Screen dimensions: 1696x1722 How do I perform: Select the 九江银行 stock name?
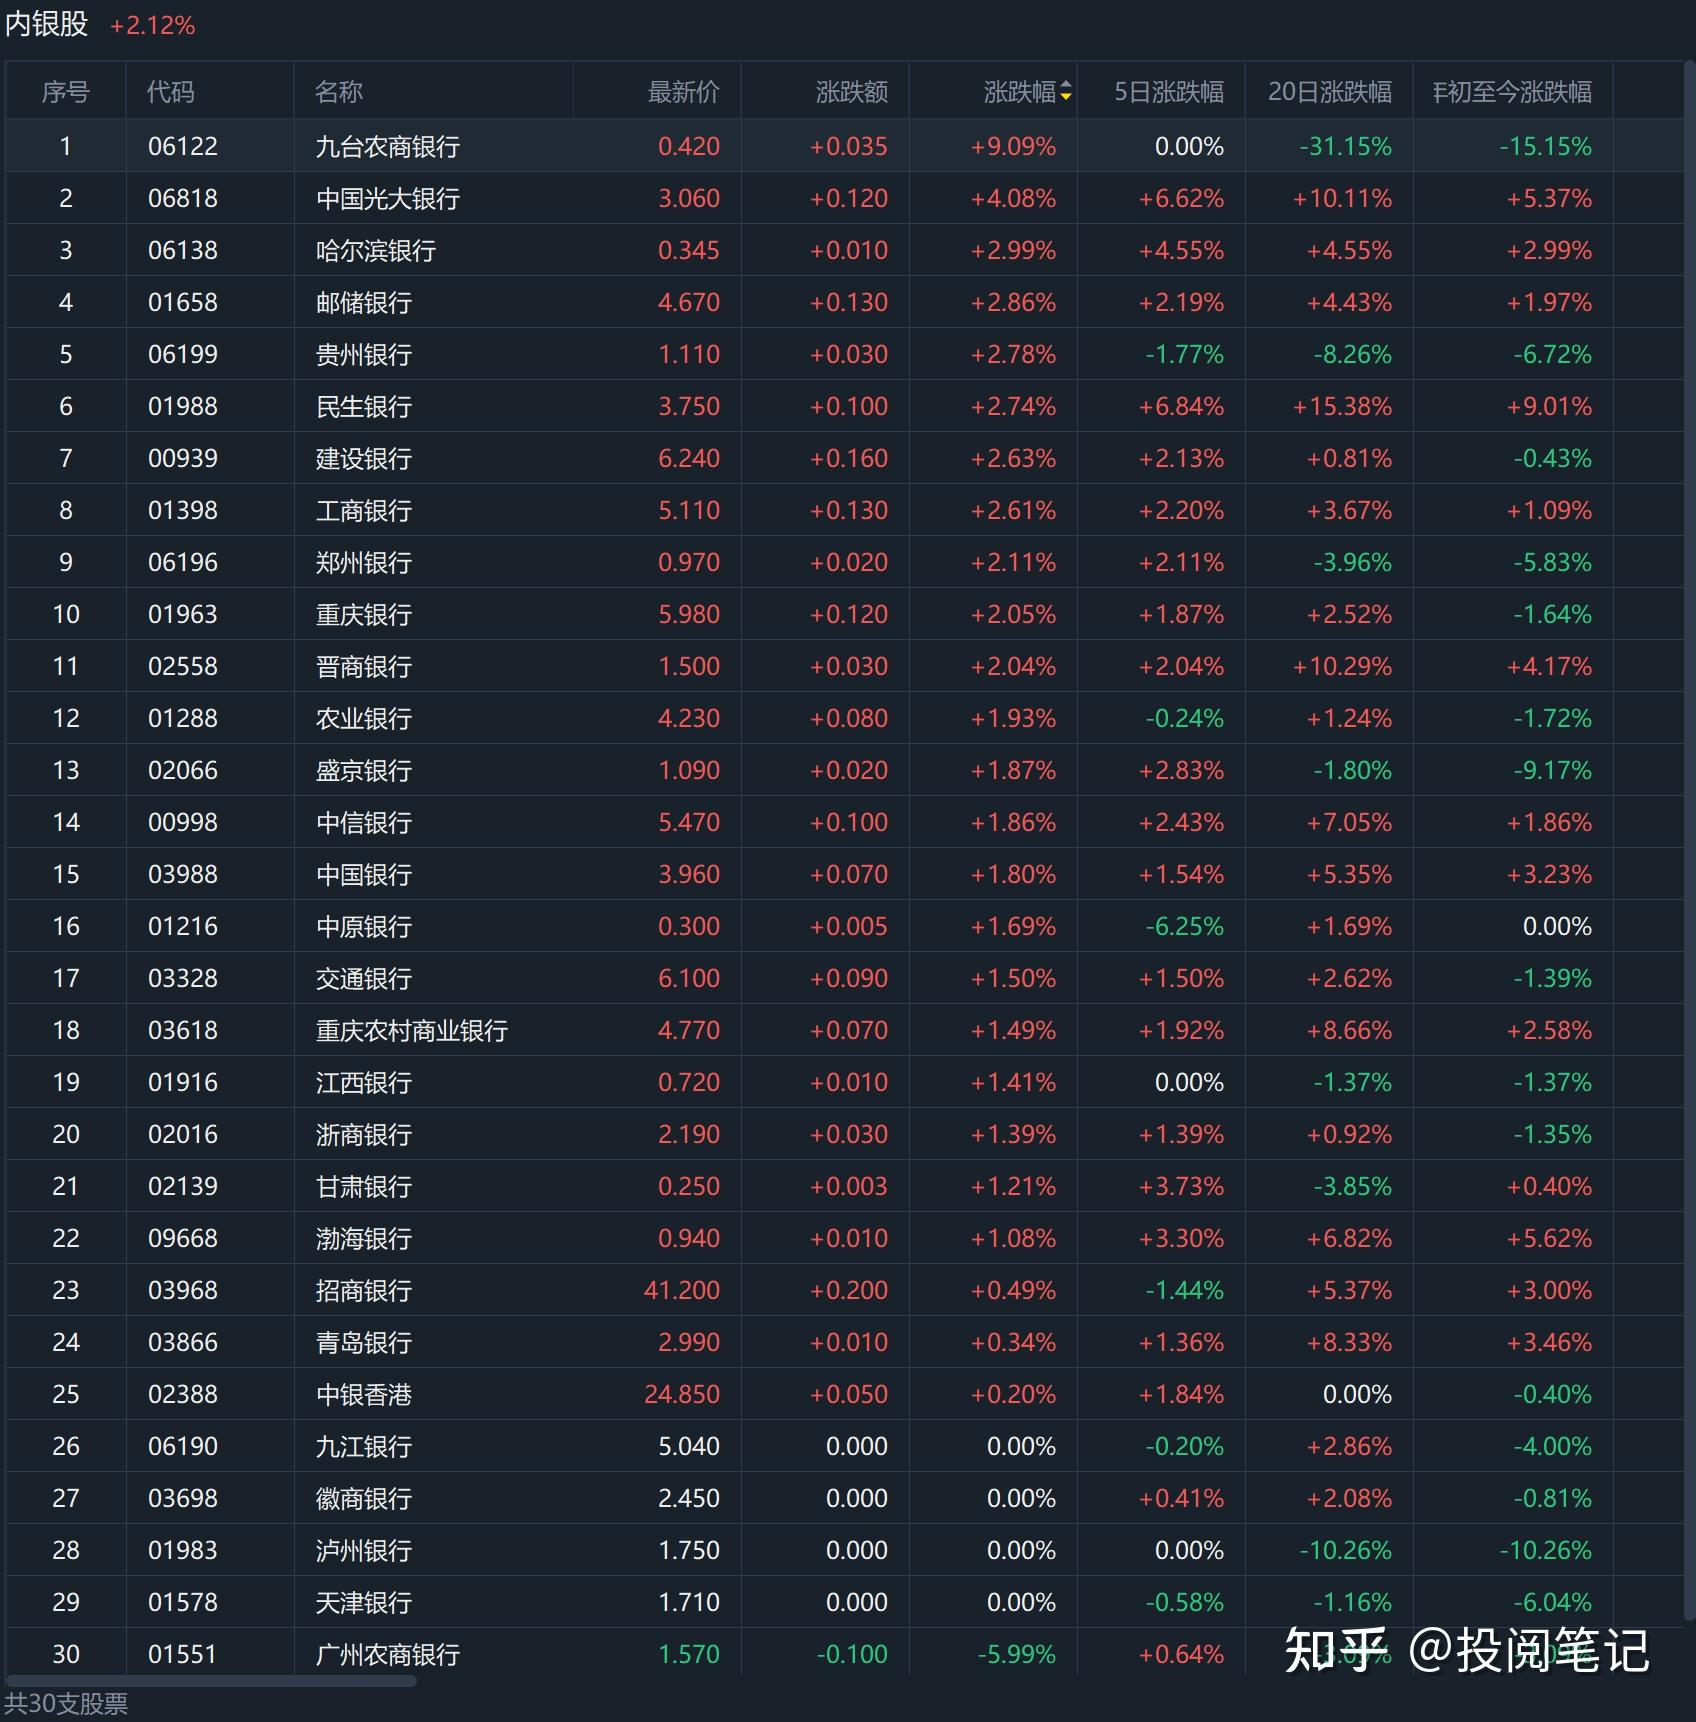[364, 1446]
